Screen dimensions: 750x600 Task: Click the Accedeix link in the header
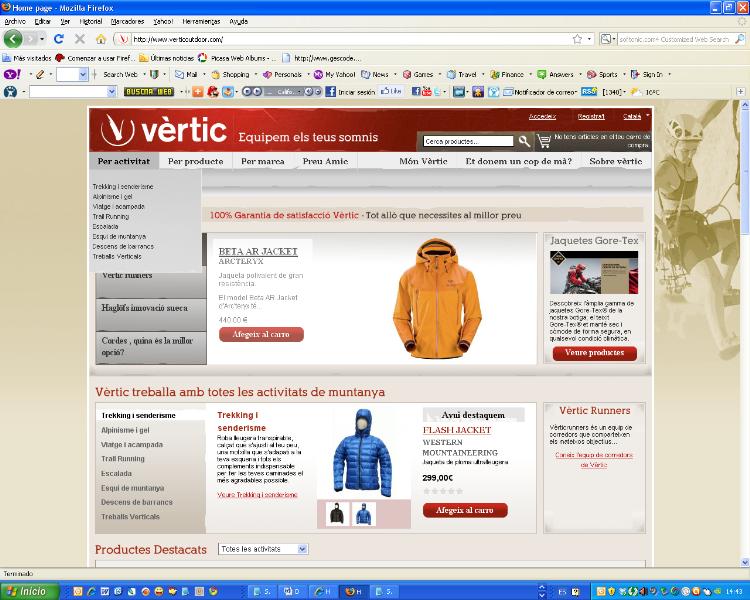542,116
